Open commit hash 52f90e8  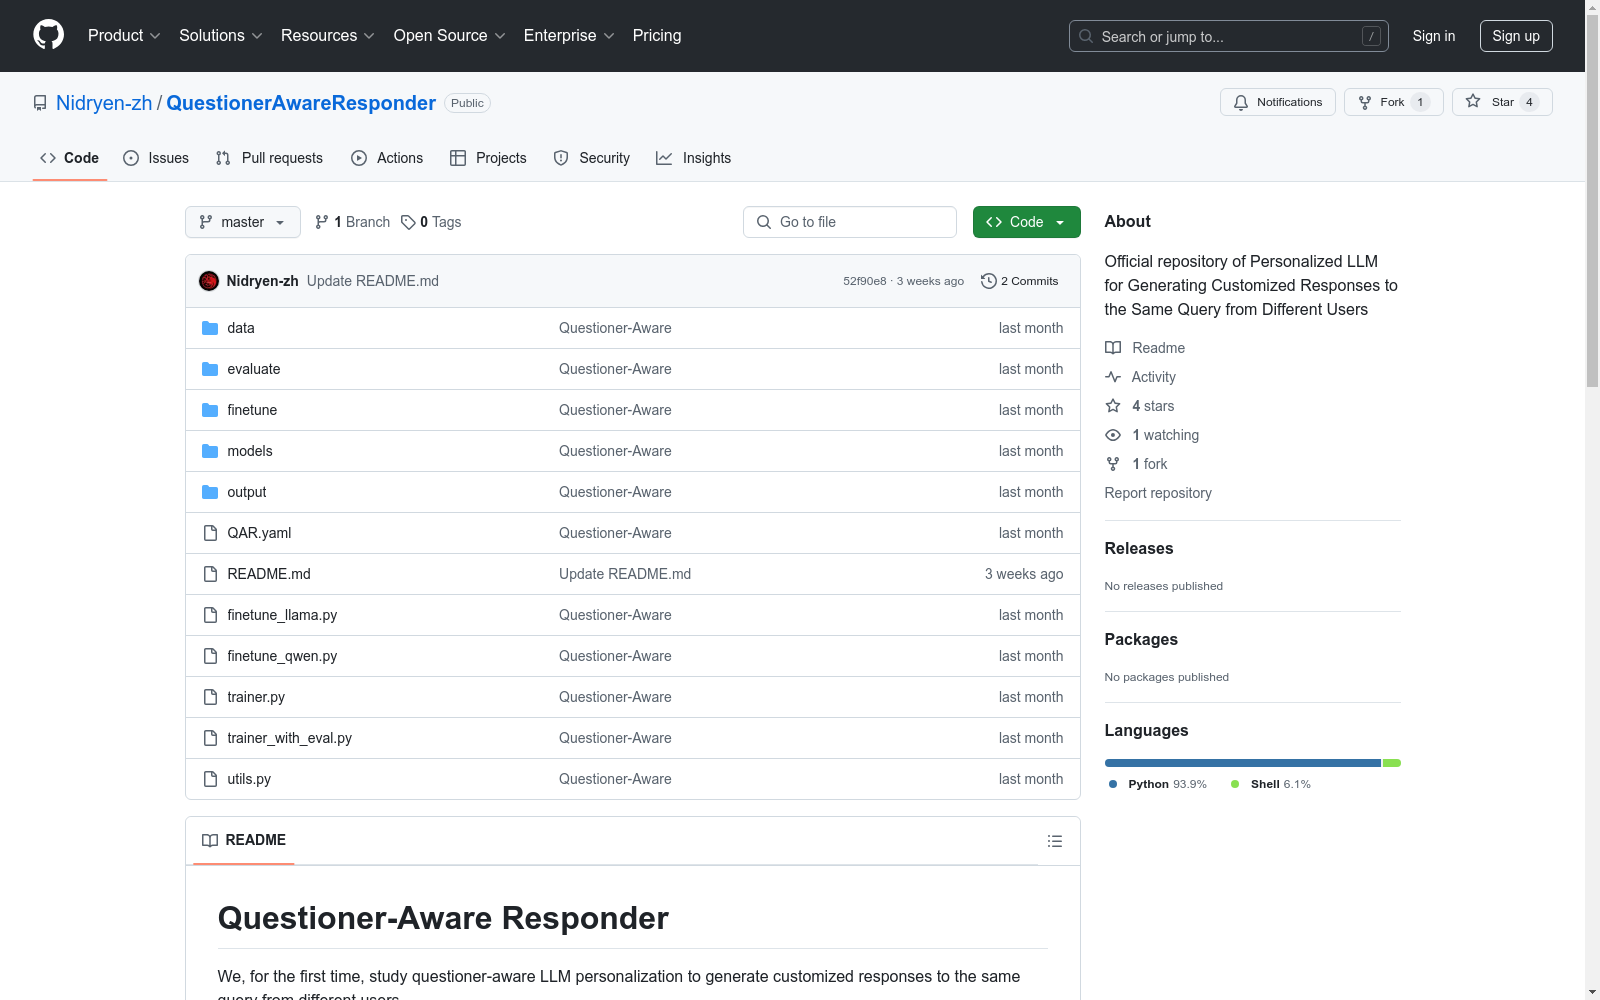pyautogui.click(x=865, y=281)
